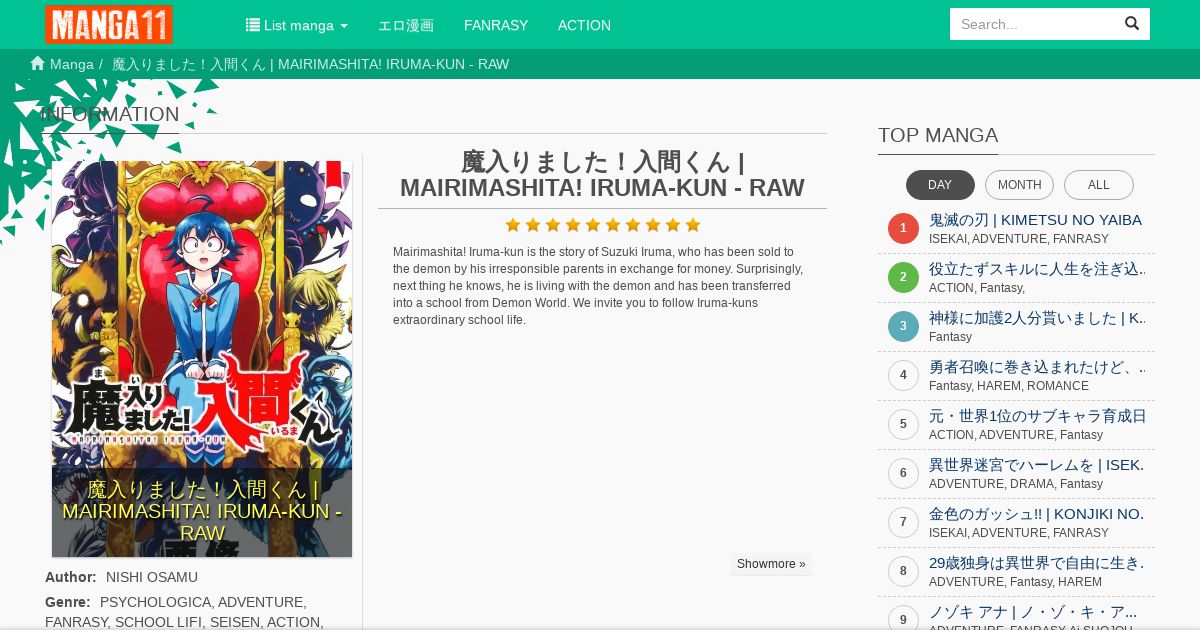Click the MANGA11 site logo
Image resolution: width=1200 pixels, height=630 pixels.
pos(109,24)
